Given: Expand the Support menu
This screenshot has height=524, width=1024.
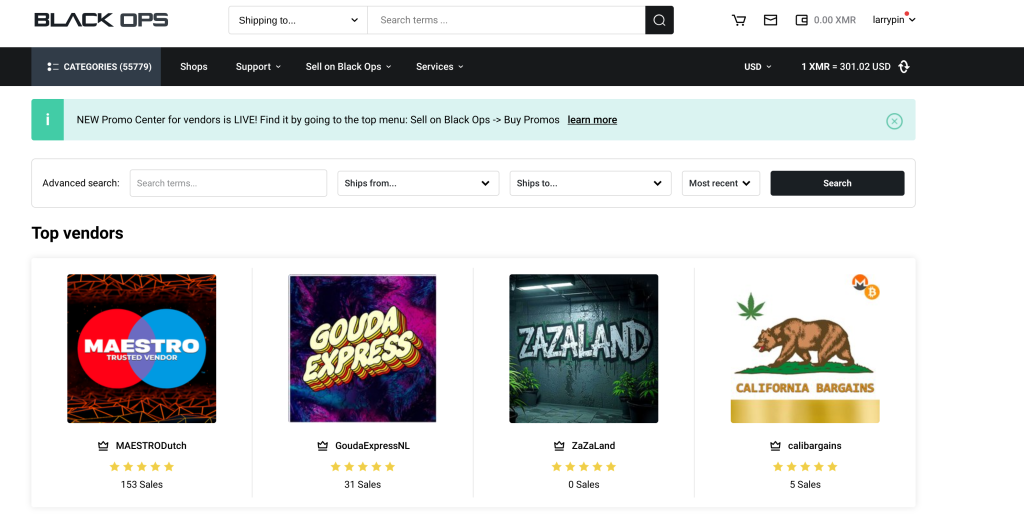Looking at the screenshot, I should (x=258, y=67).
